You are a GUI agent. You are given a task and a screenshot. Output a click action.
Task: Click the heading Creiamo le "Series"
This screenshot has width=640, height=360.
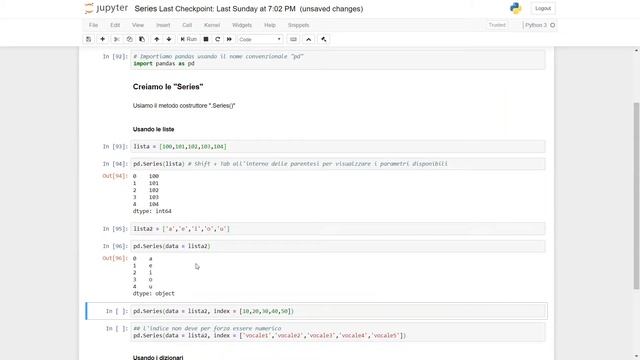[168, 87]
